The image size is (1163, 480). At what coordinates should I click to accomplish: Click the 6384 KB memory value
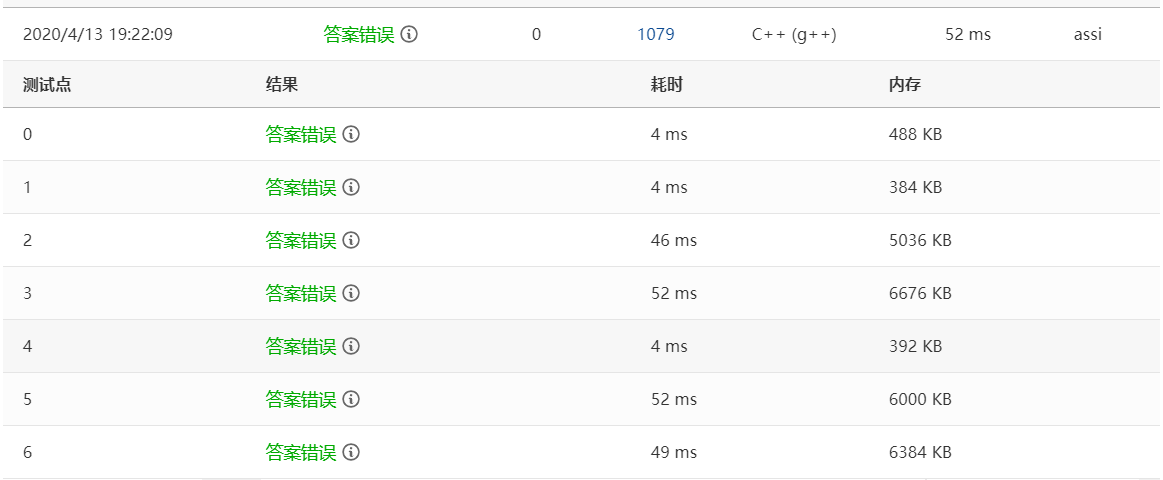coord(920,452)
